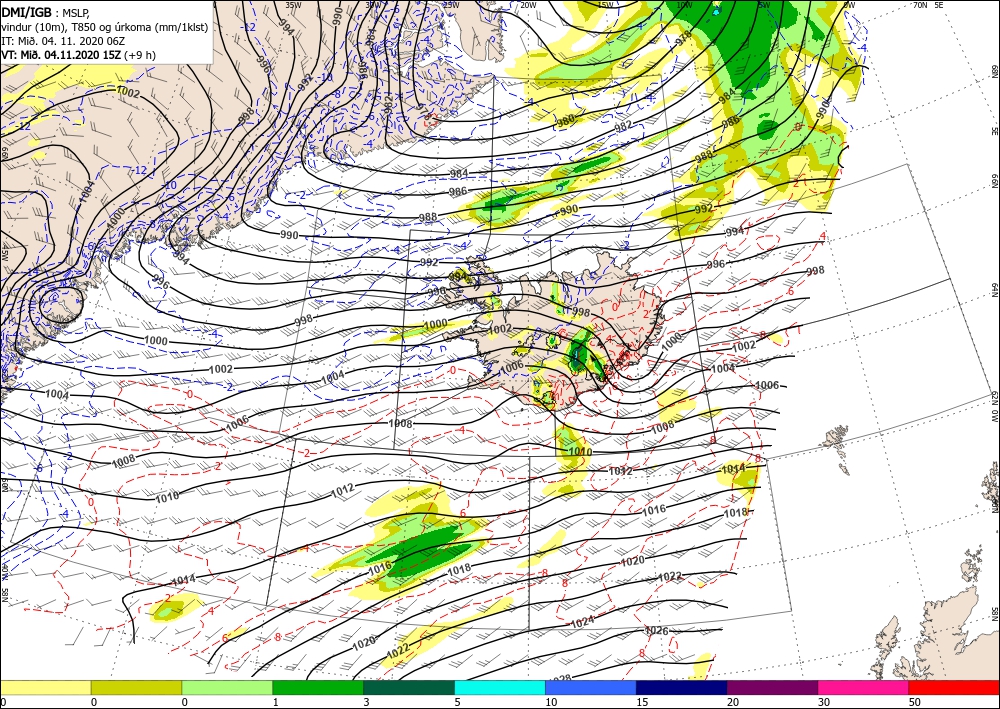Select the medium green legend swatch
The height and width of the screenshot is (709, 1000).
pos(318,687)
